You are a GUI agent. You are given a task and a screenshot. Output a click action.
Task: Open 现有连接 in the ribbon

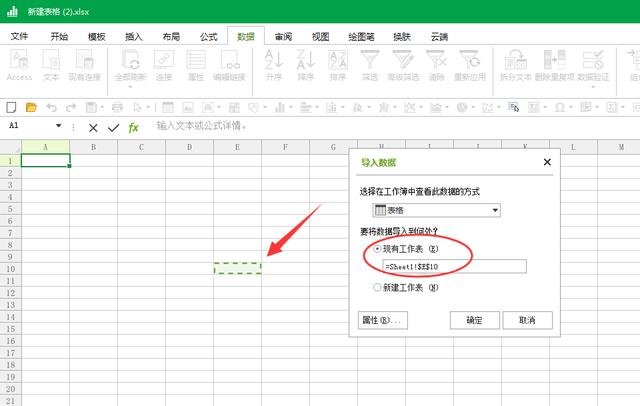(x=84, y=65)
